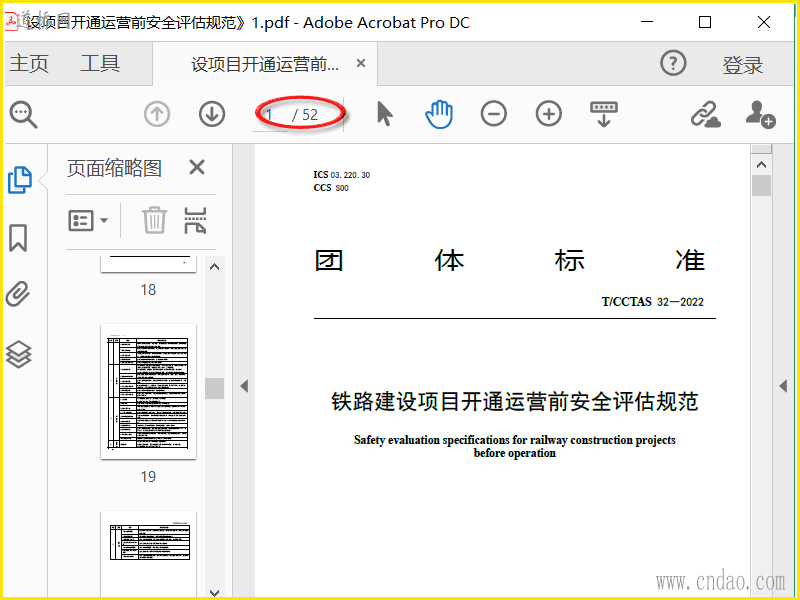Click the thumbnail panel scrollbar handle
Image resolution: width=800 pixels, height=600 pixels.
(x=214, y=388)
